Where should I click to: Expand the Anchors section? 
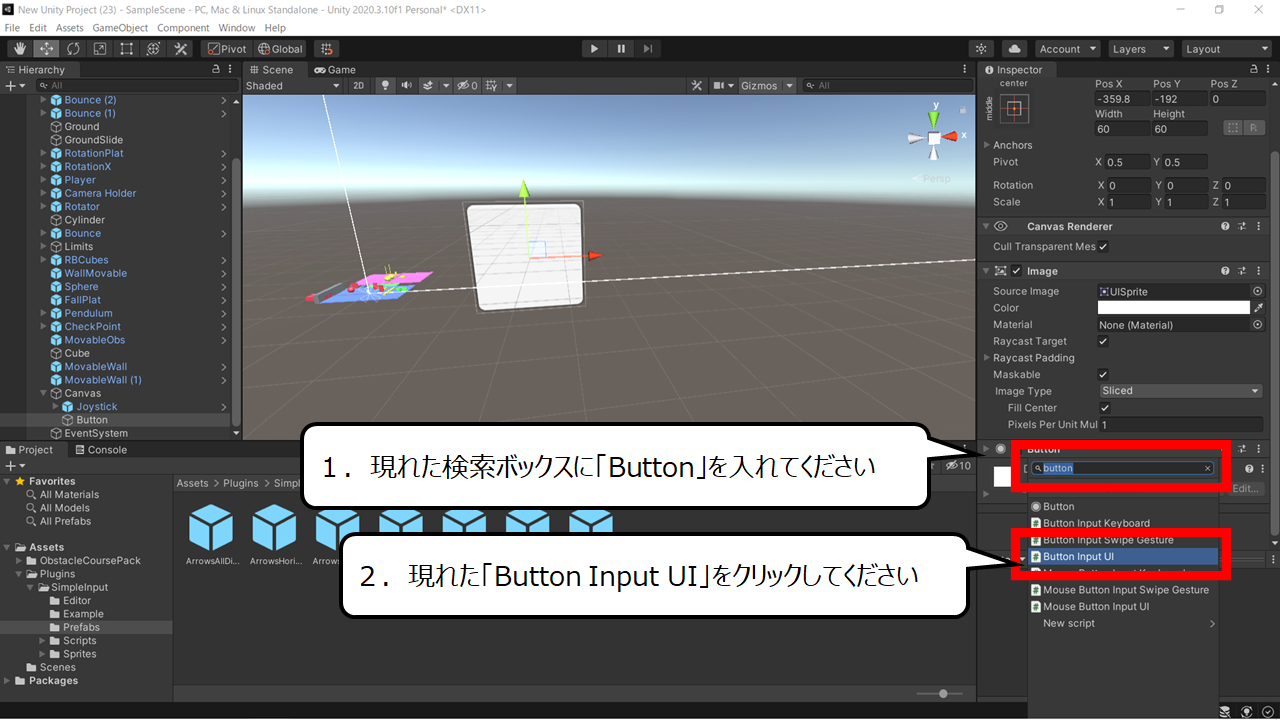(x=987, y=145)
